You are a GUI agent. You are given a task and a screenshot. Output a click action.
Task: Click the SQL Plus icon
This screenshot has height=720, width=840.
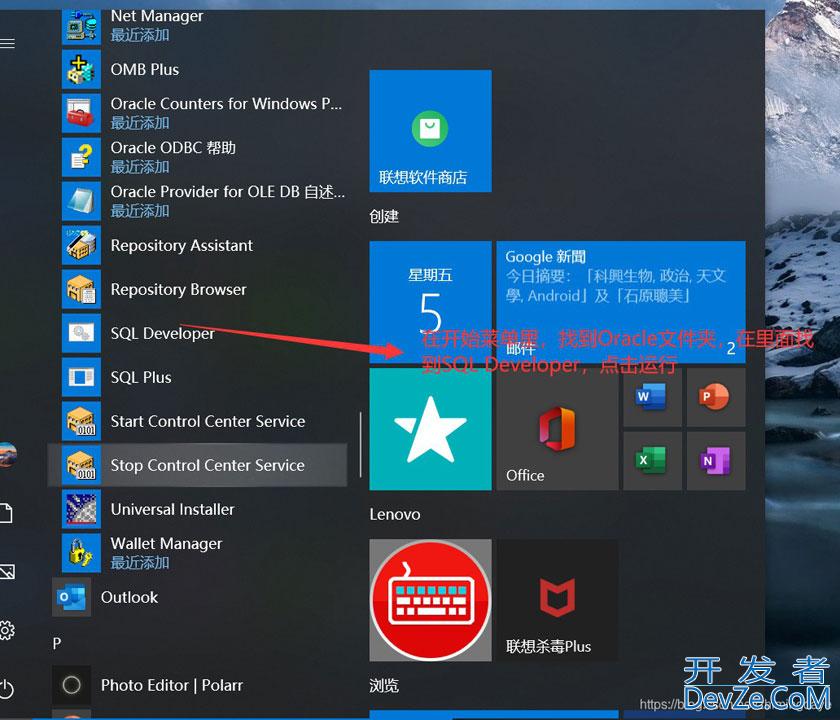[x=81, y=377]
